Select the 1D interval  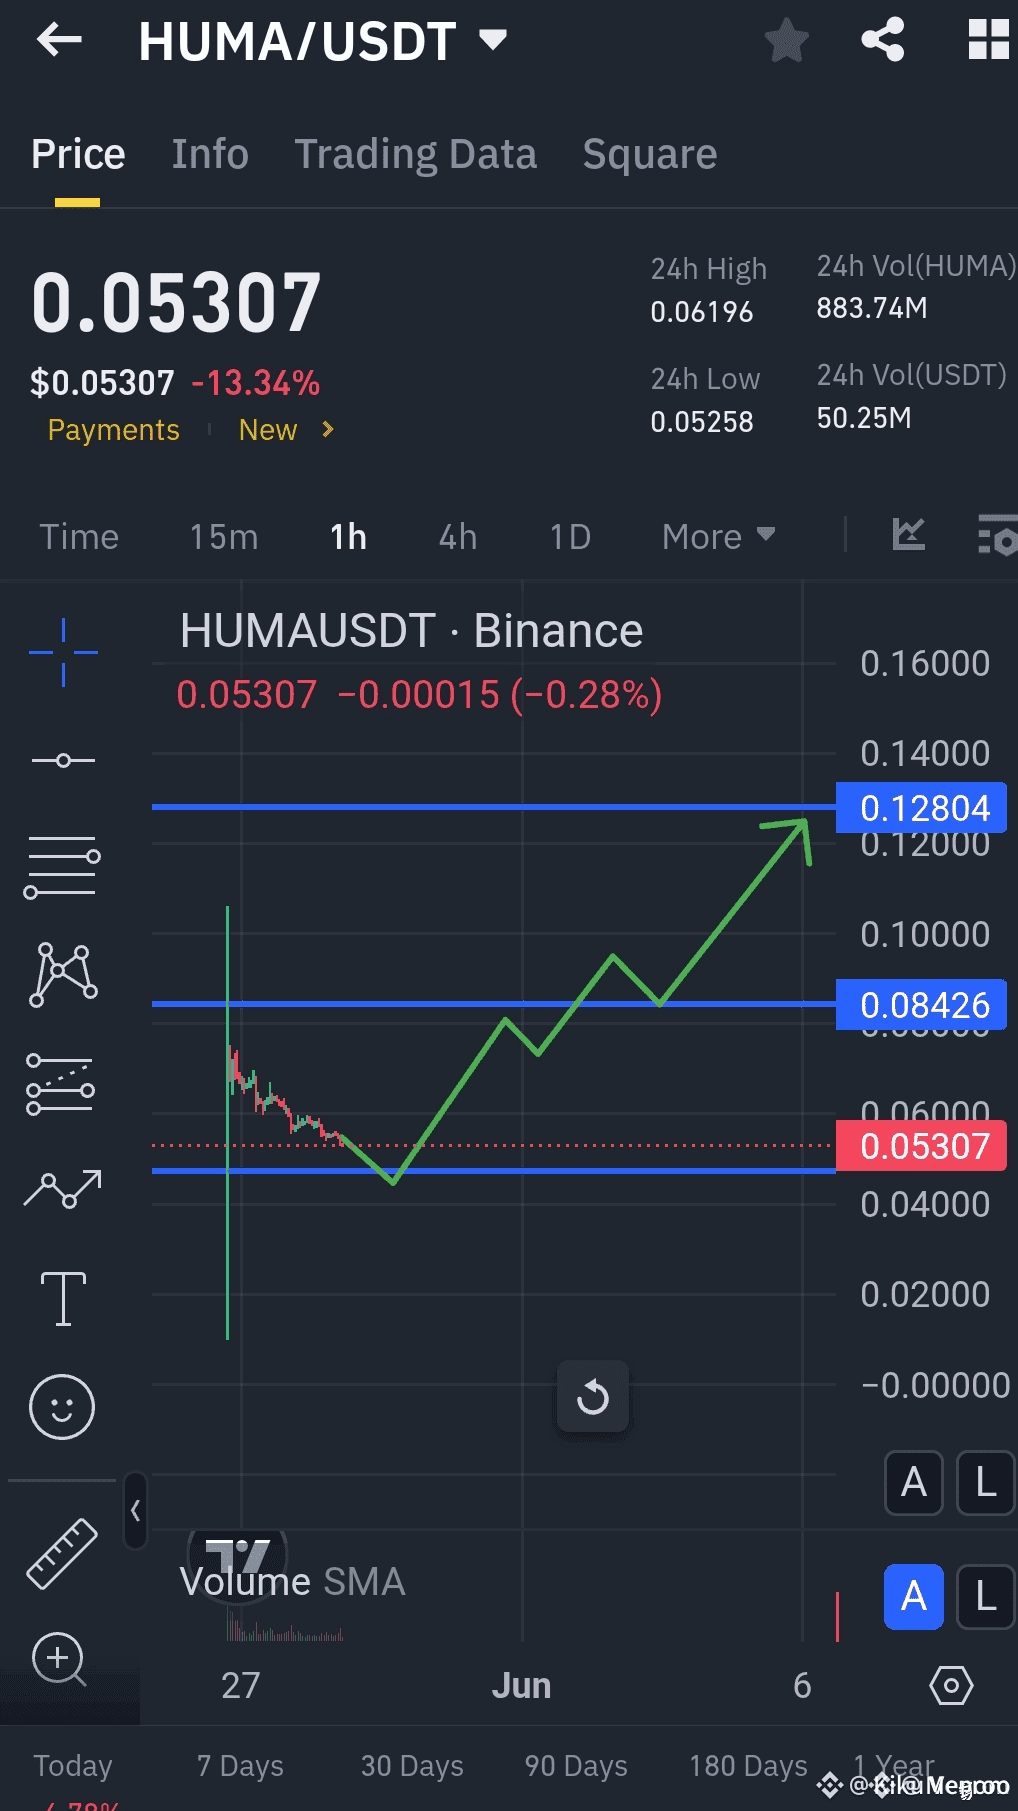(570, 537)
